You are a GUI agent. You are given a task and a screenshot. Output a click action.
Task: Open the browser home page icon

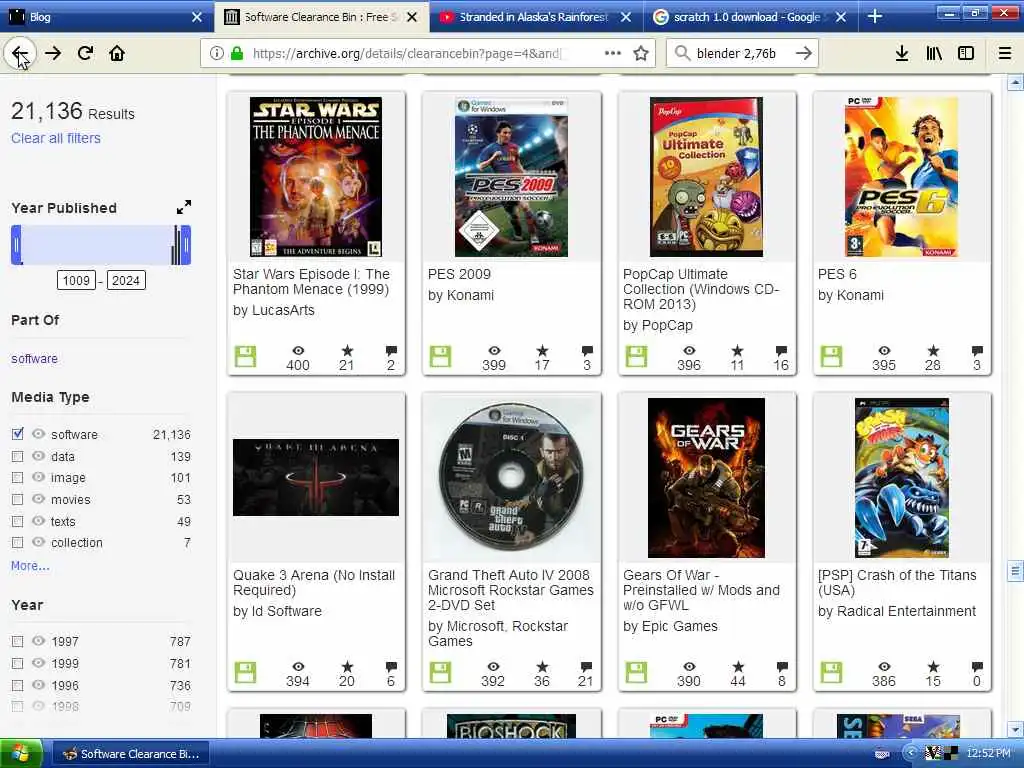(x=117, y=53)
